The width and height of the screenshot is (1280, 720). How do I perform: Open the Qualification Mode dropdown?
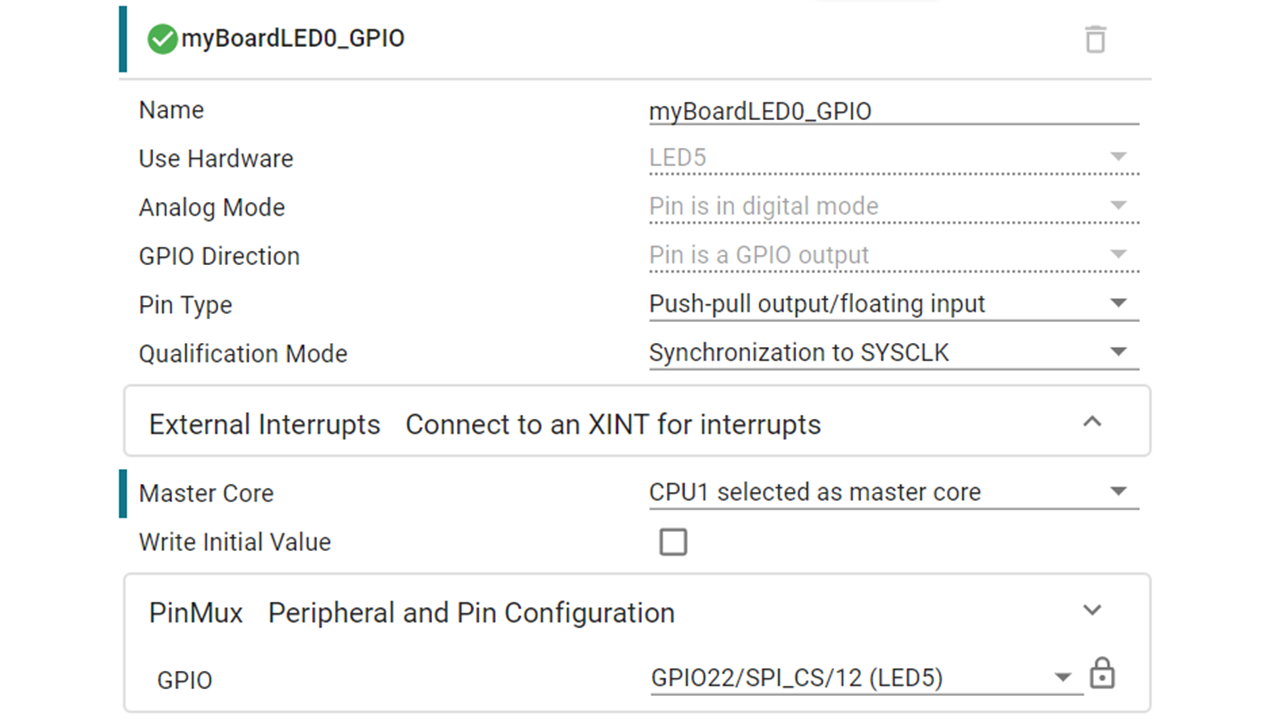[x=1118, y=352]
